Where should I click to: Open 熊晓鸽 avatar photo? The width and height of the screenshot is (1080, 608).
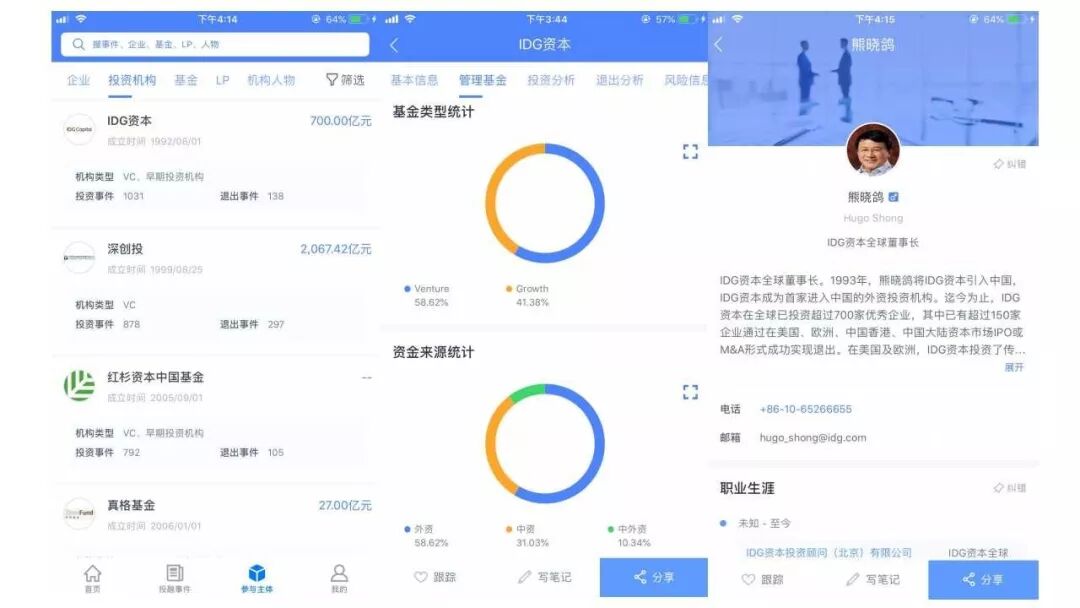tap(873, 149)
